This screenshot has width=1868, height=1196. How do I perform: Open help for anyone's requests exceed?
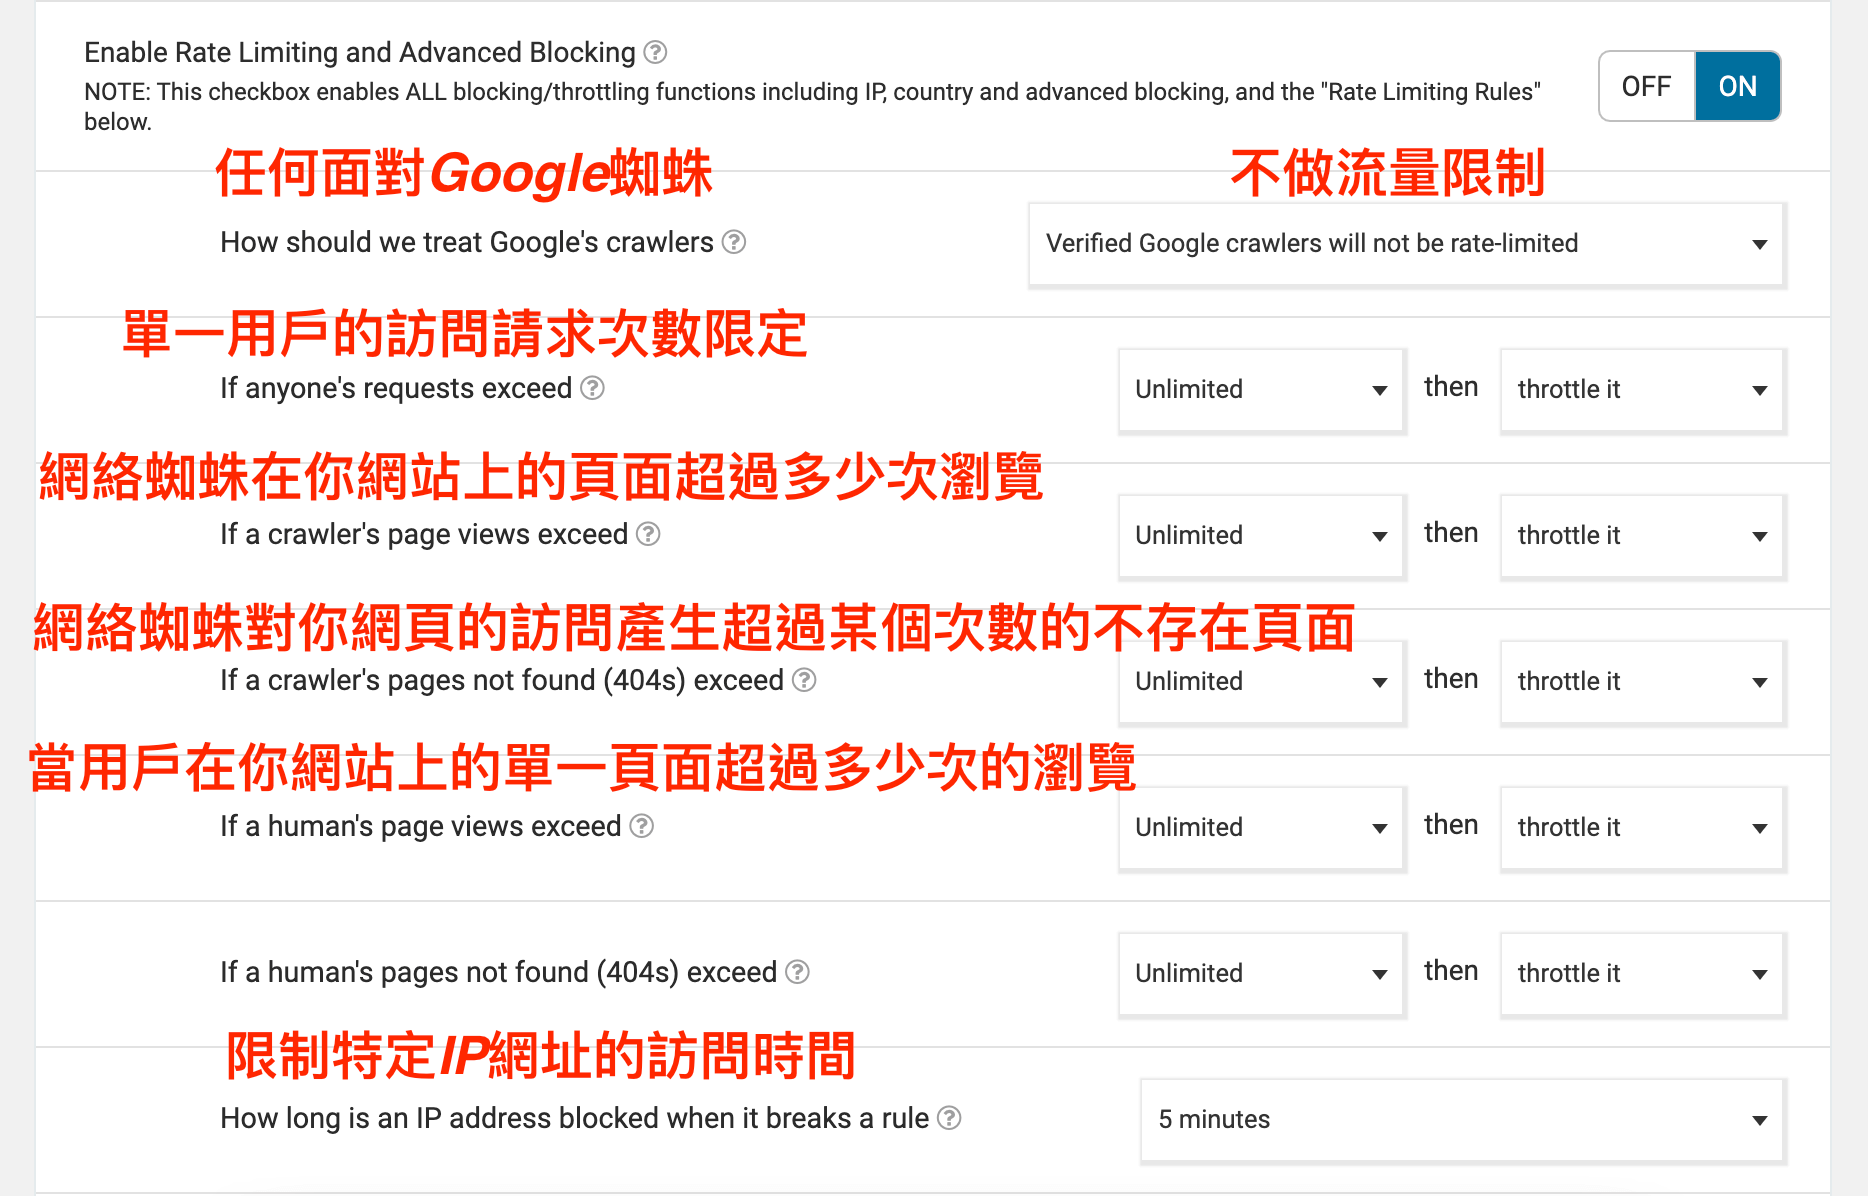tap(592, 388)
